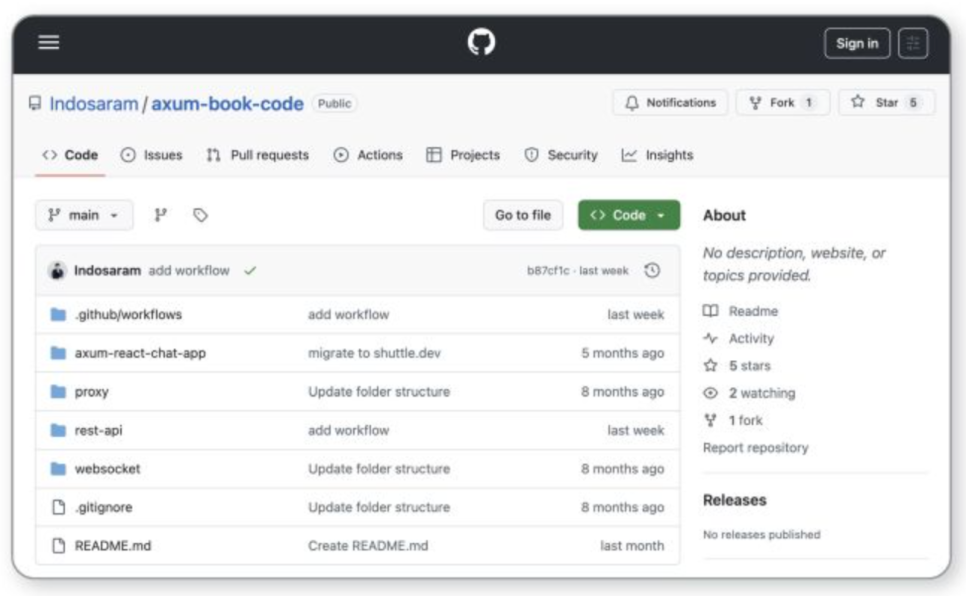The width and height of the screenshot is (966, 596).
Task: Open commit hash b87cf1c
Action: pos(548,271)
